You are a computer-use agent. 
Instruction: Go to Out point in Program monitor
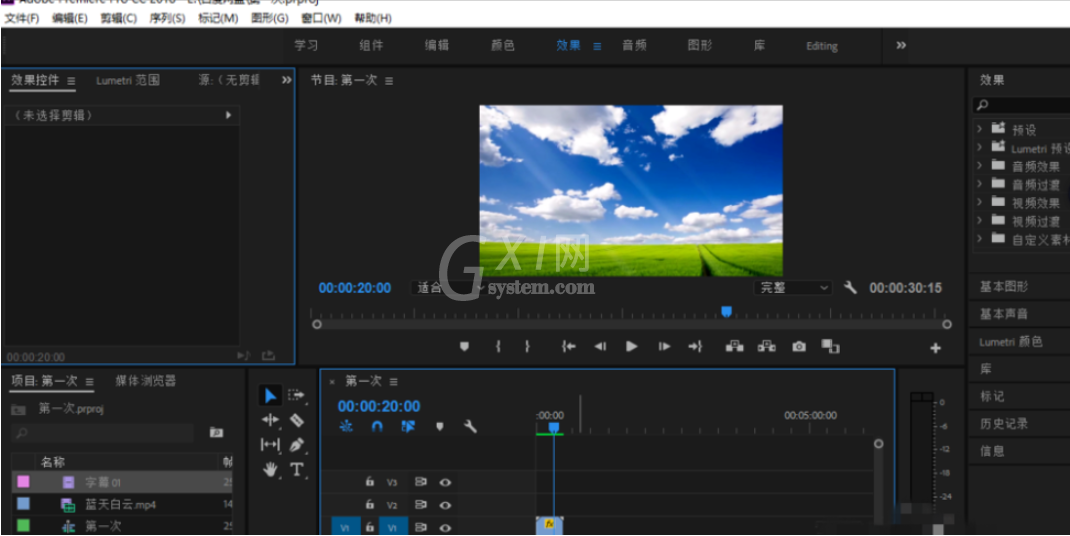tap(695, 346)
